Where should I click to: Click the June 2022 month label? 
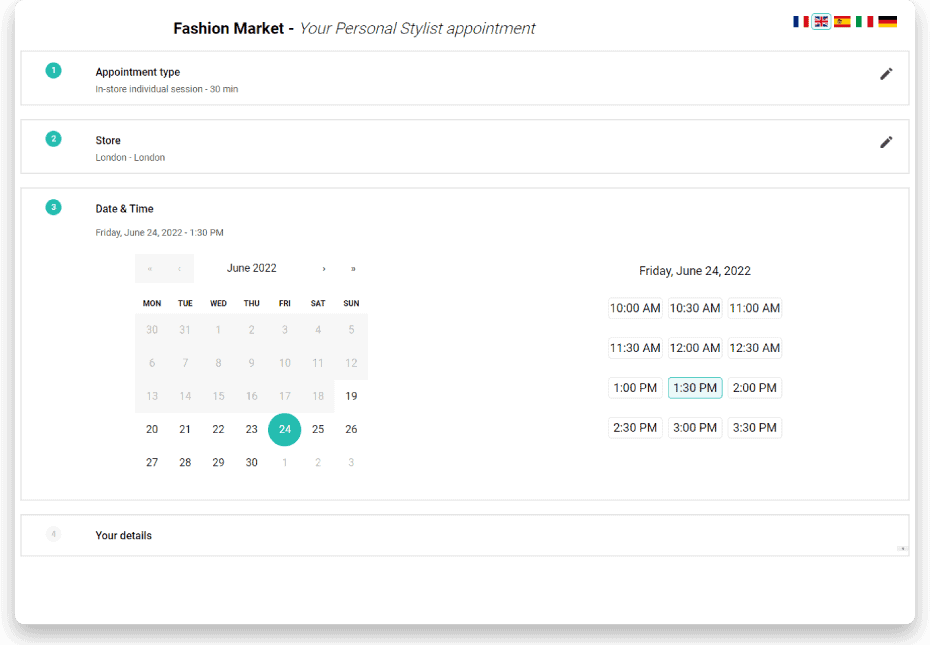(x=251, y=268)
